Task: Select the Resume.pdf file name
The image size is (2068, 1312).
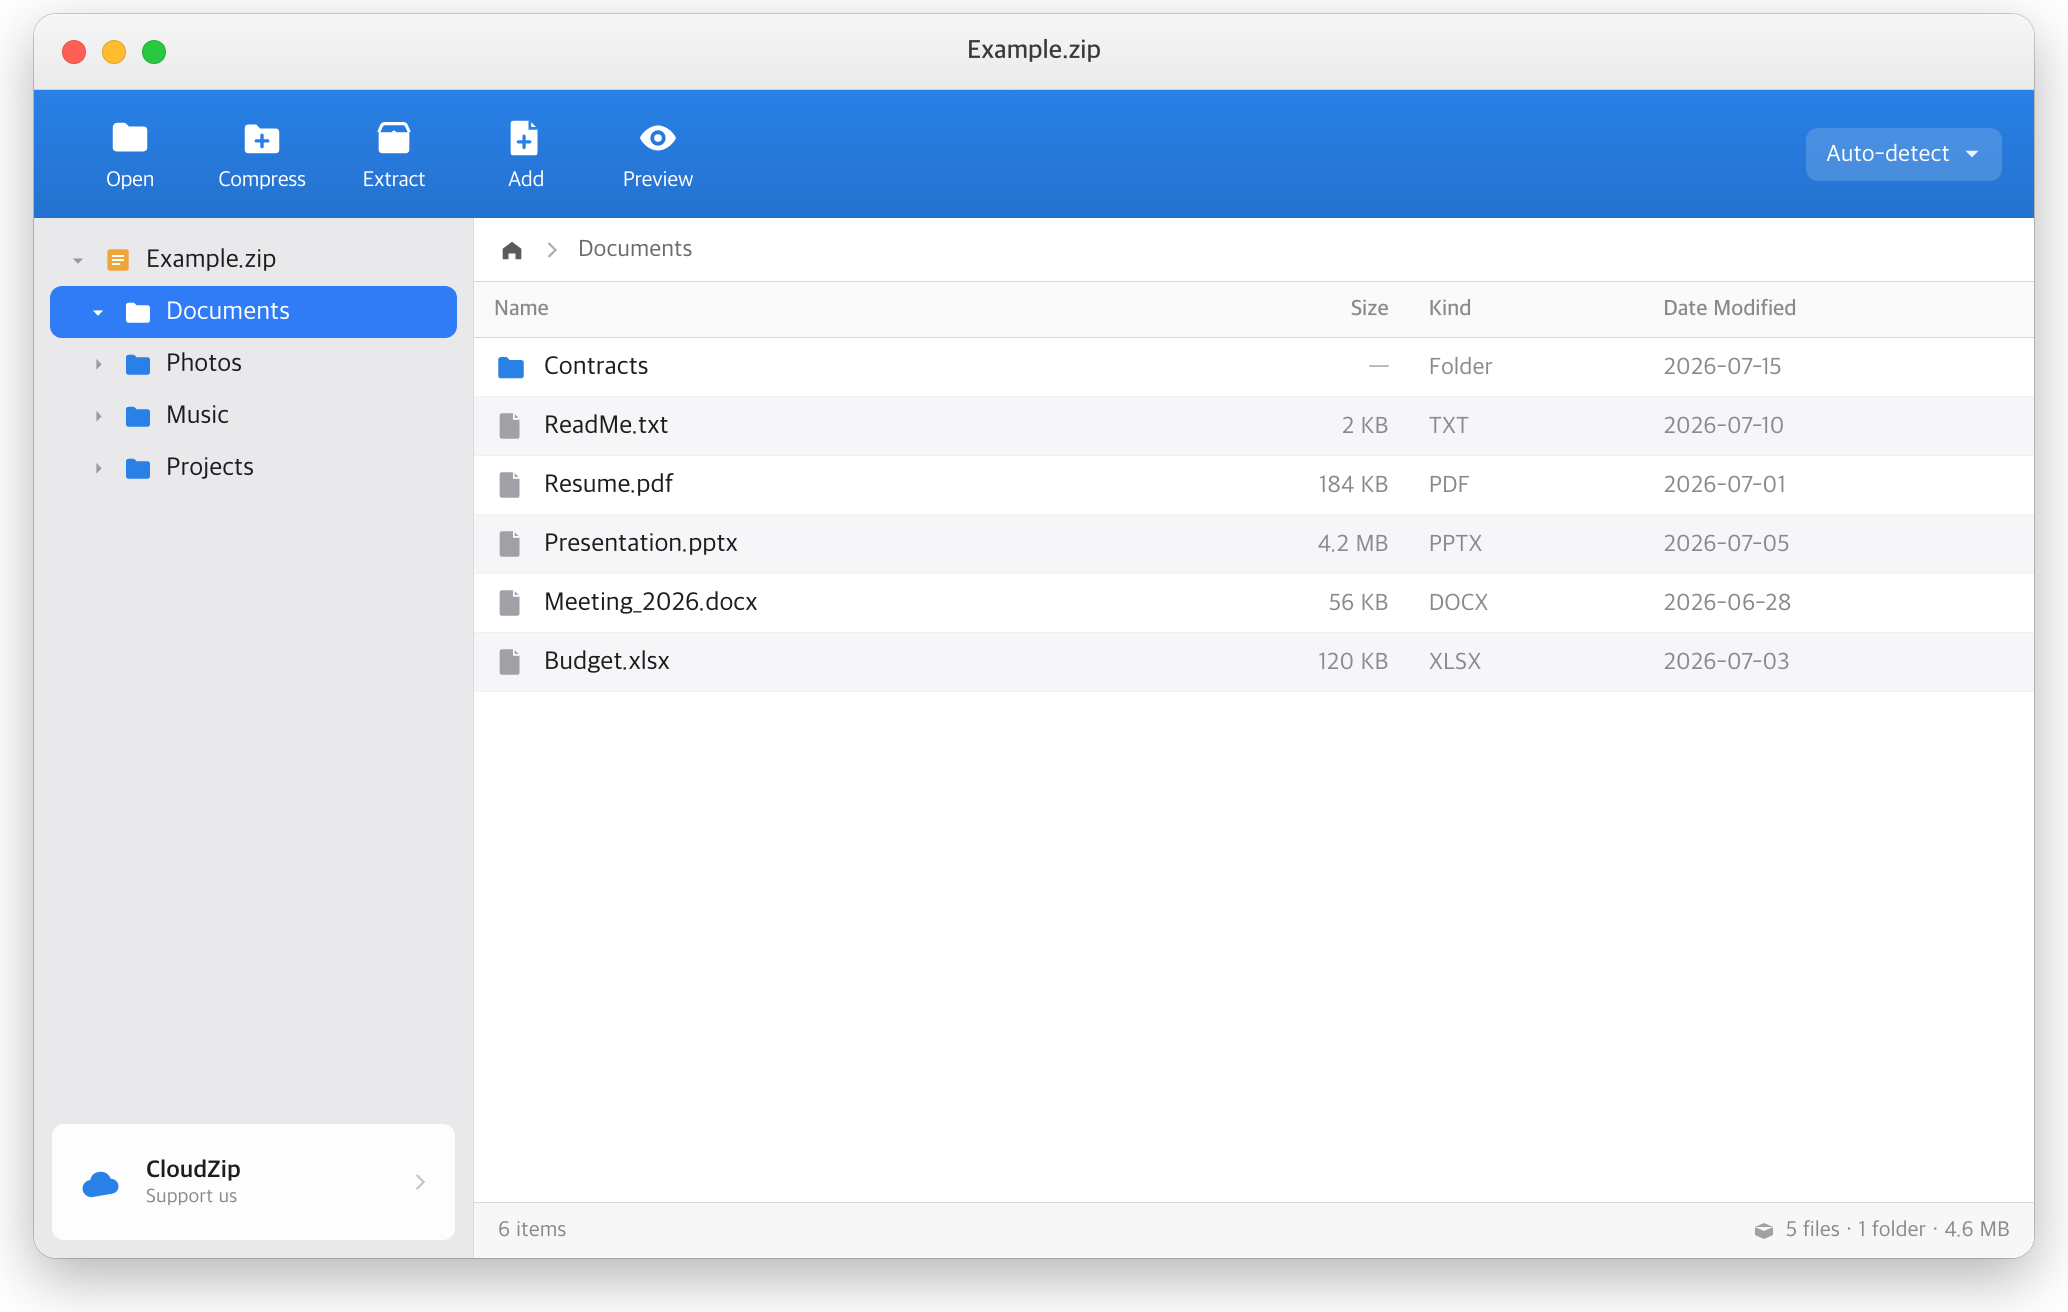Action: pos(608,484)
